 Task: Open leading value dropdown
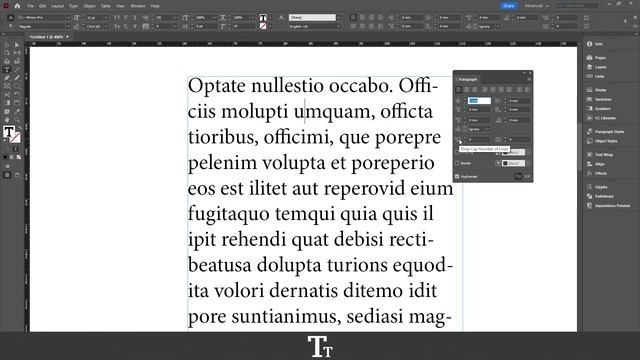coord(106,27)
